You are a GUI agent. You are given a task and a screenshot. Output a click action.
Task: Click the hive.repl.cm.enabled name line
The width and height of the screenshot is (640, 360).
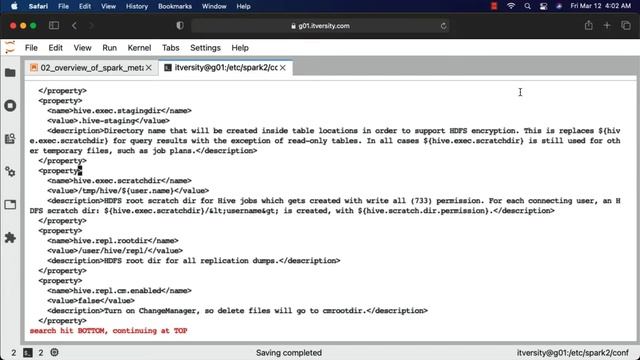click(119, 291)
